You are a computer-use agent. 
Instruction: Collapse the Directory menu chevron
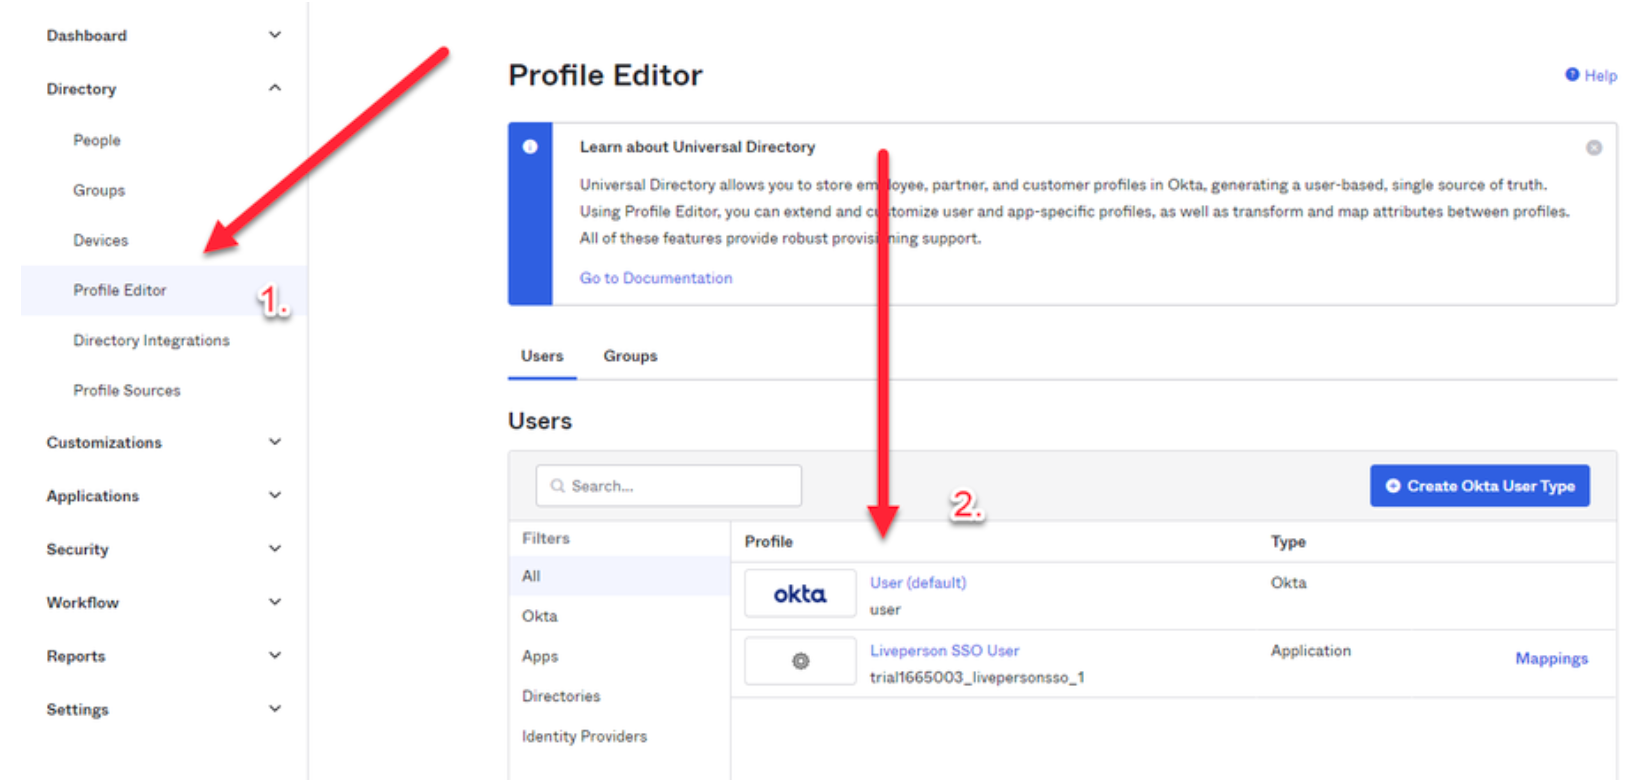[x=275, y=88]
